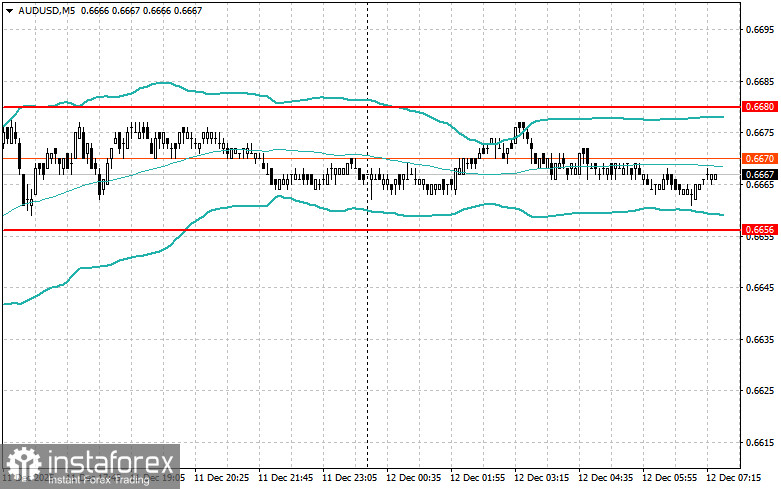Select the 0.6625 price axis value
Screen dimensions: 781x489
pyautogui.click(x=760, y=390)
